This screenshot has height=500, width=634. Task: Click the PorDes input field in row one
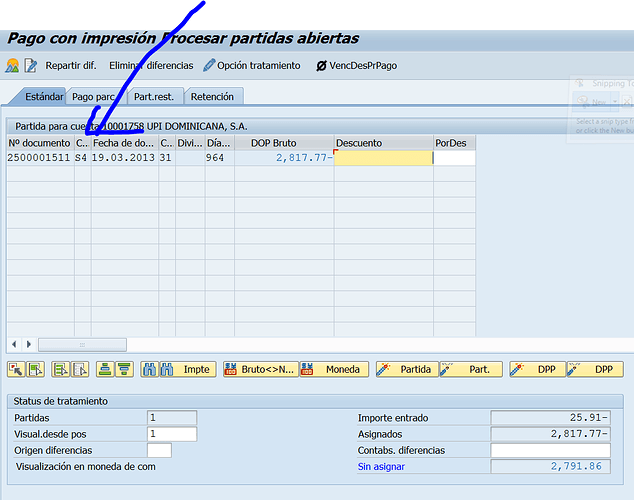(x=454, y=158)
